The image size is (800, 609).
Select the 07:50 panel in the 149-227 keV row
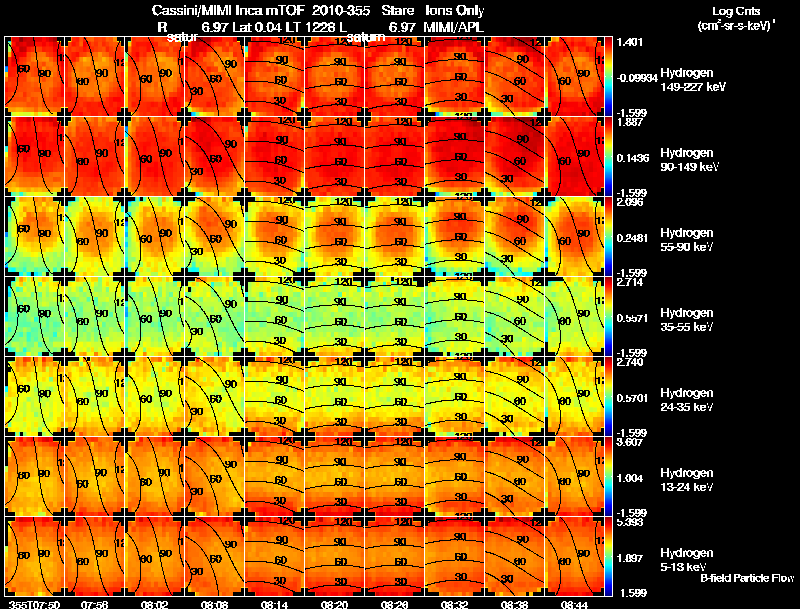(x=34, y=77)
